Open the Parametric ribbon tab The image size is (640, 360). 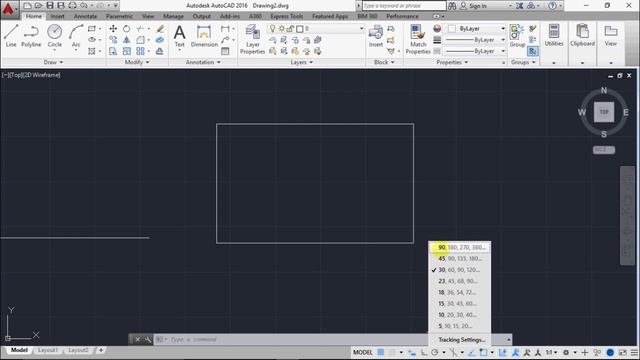point(119,16)
